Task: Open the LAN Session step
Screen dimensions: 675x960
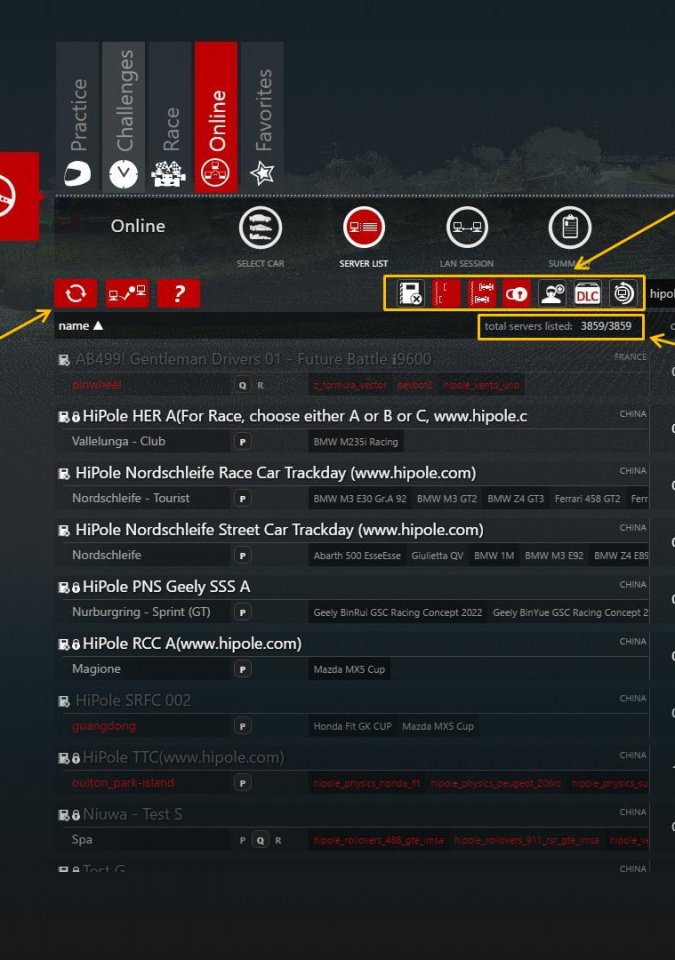Action: [467, 228]
